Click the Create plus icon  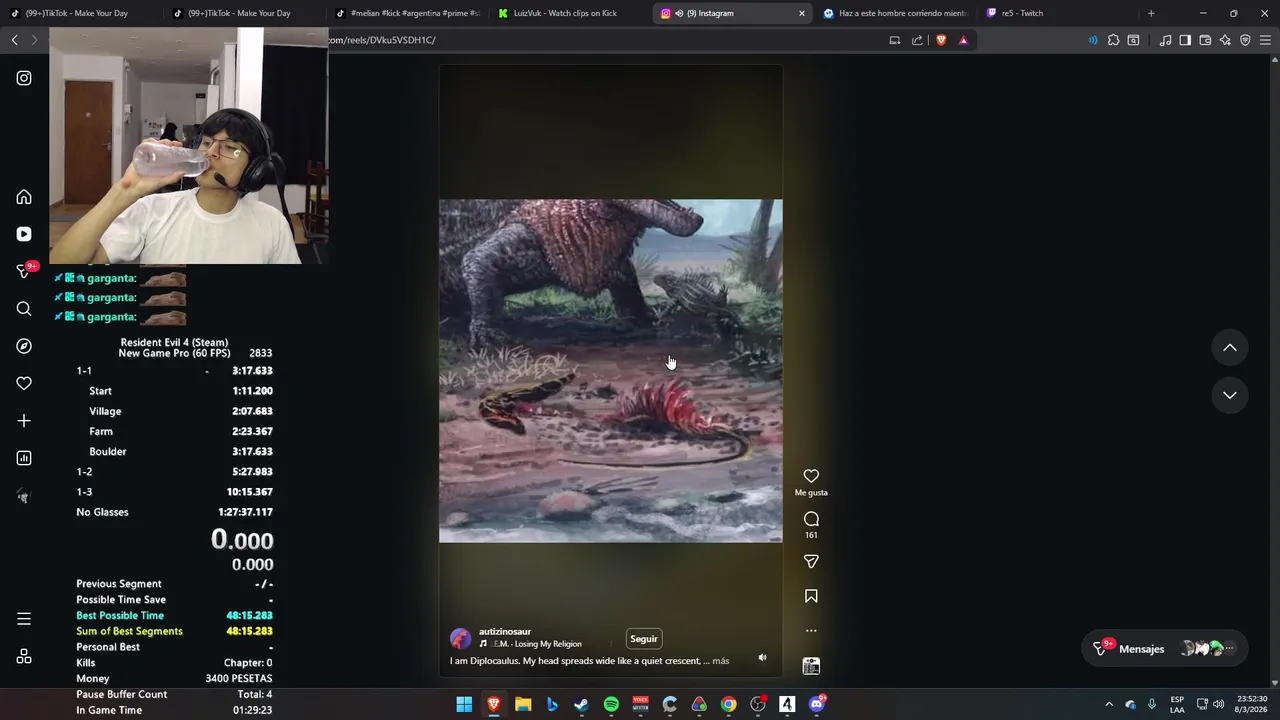click(24, 421)
